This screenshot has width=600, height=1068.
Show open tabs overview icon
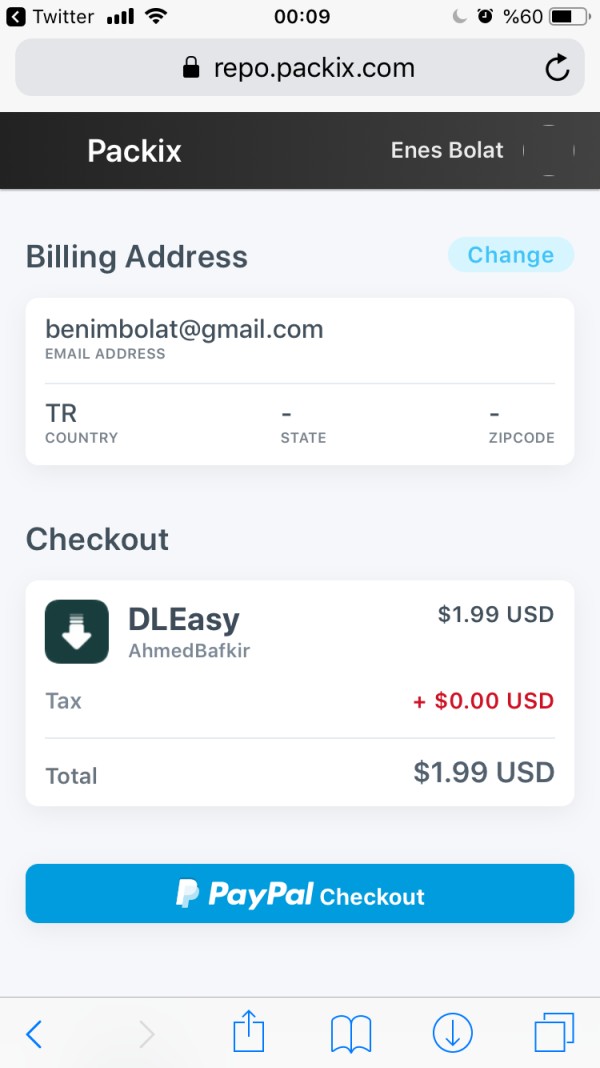tap(554, 1033)
